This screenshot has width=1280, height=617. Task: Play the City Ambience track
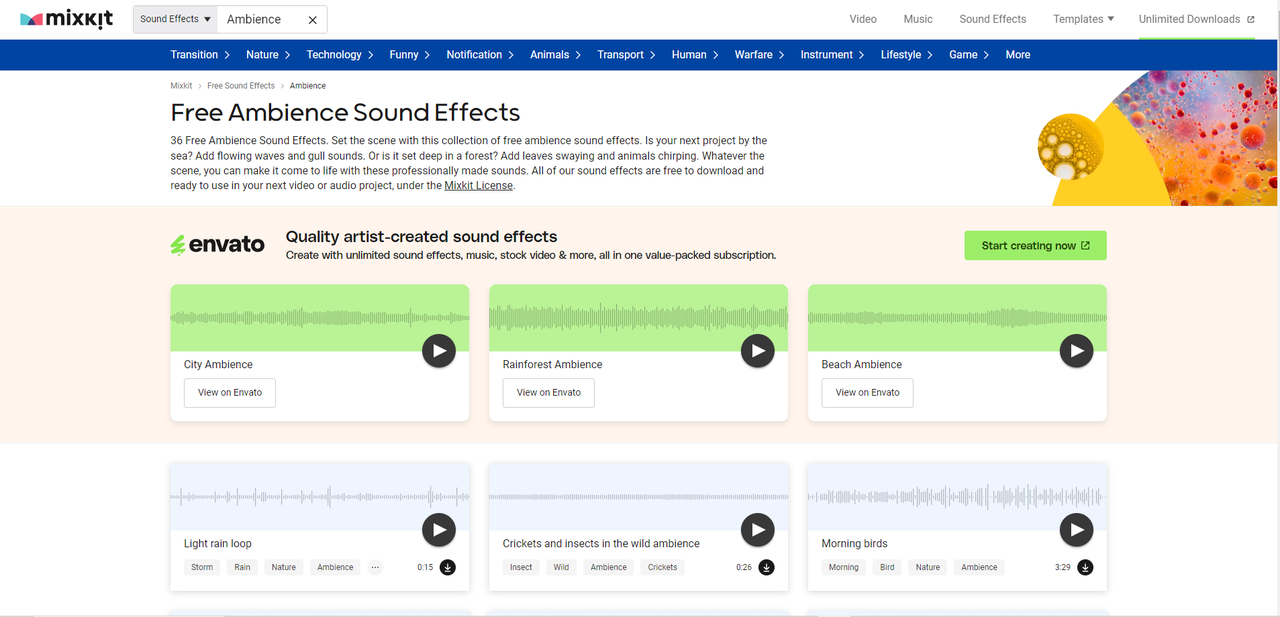point(439,351)
